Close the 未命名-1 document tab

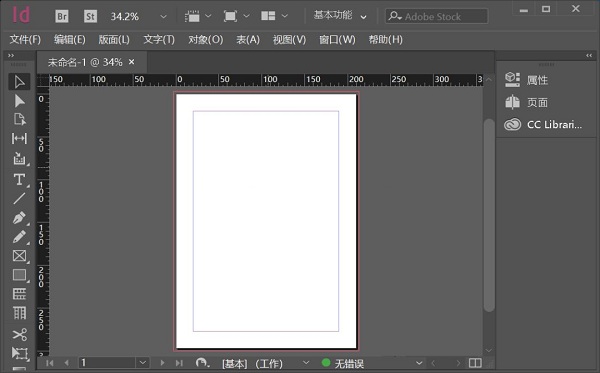coord(132,62)
